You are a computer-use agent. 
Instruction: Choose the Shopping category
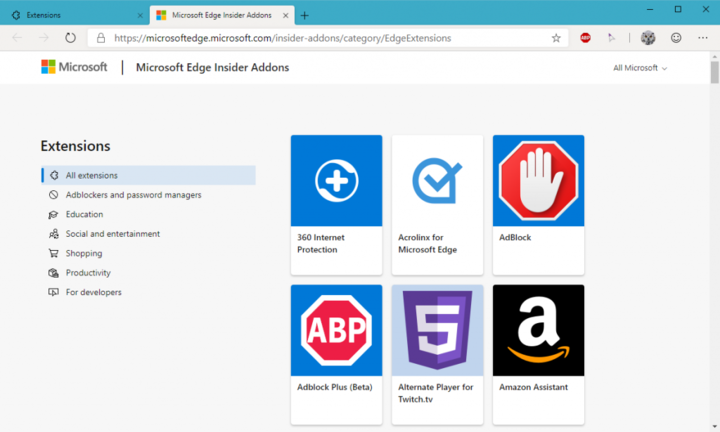[84, 253]
